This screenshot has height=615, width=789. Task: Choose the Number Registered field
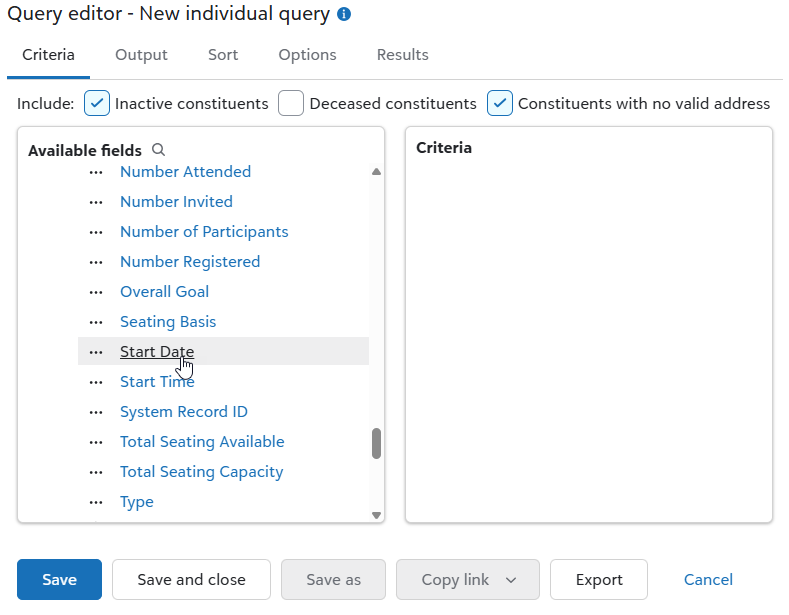pyautogui.click(x=190, y=262)
